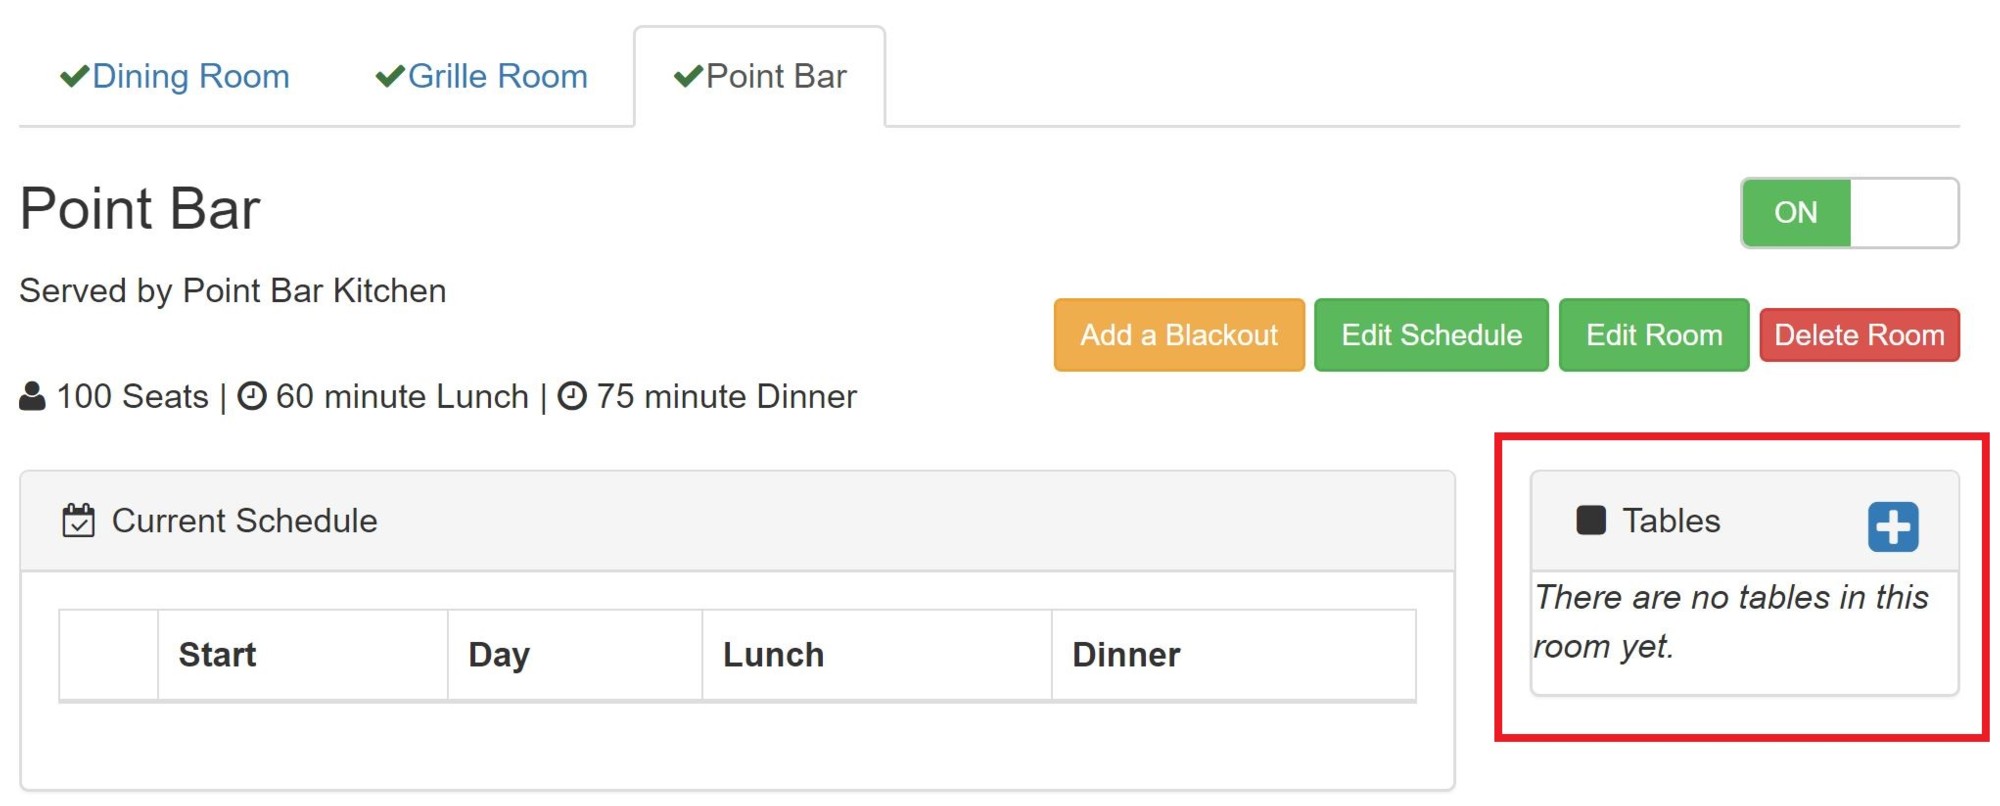Open Edit Room for Point Bar
Image resolution: width=2000 pixels, height=806 pixels.
pyautogui.click(x=1653, y=335)
